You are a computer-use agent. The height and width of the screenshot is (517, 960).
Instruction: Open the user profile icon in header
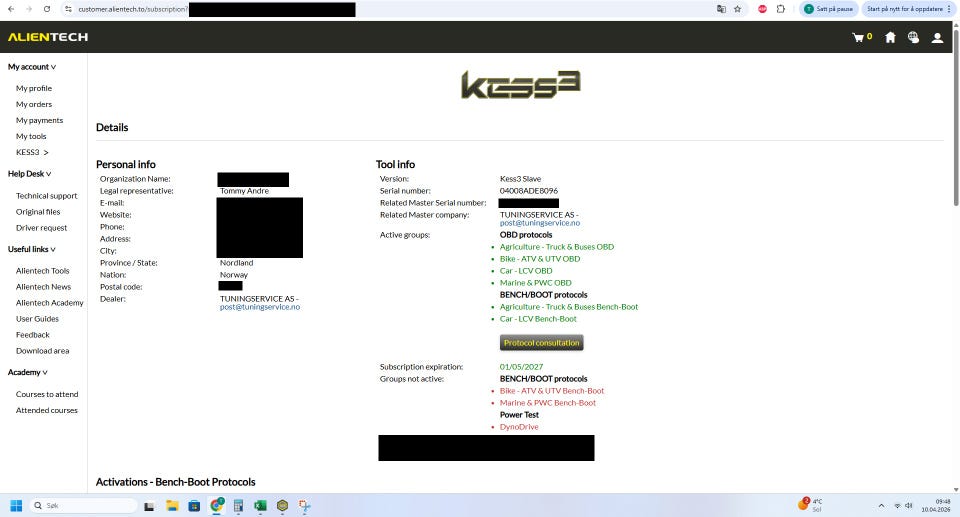(937, 37)
